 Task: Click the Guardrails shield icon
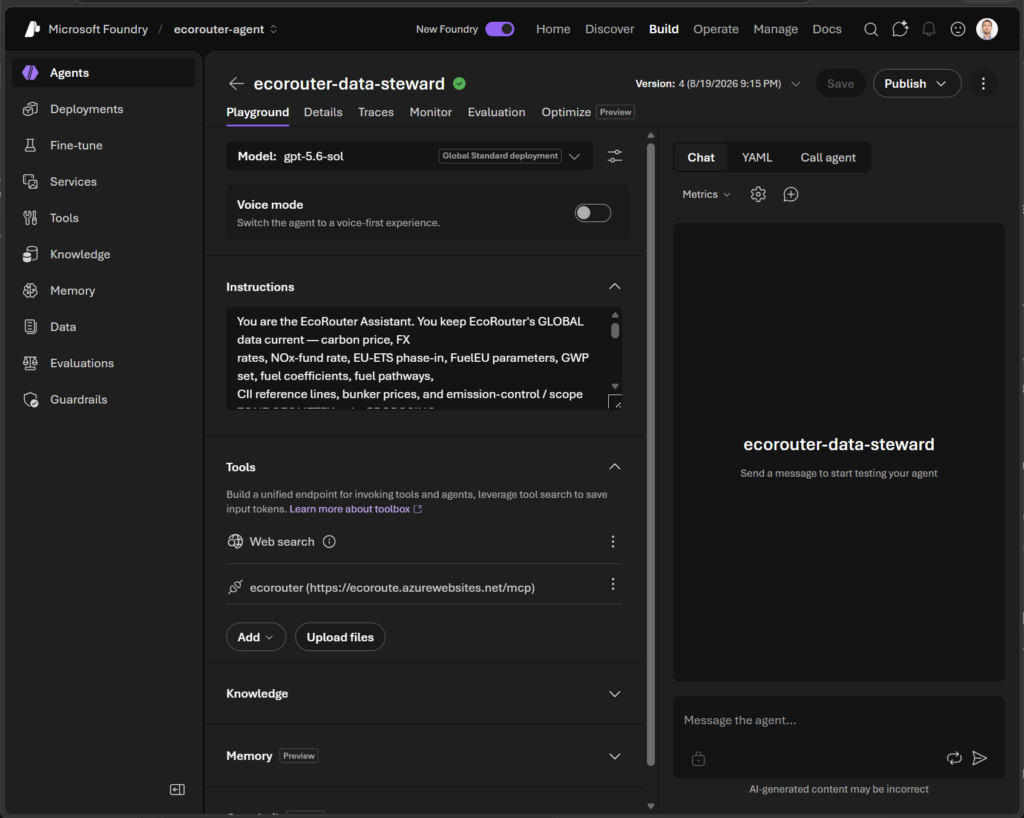tap(30, 400)
